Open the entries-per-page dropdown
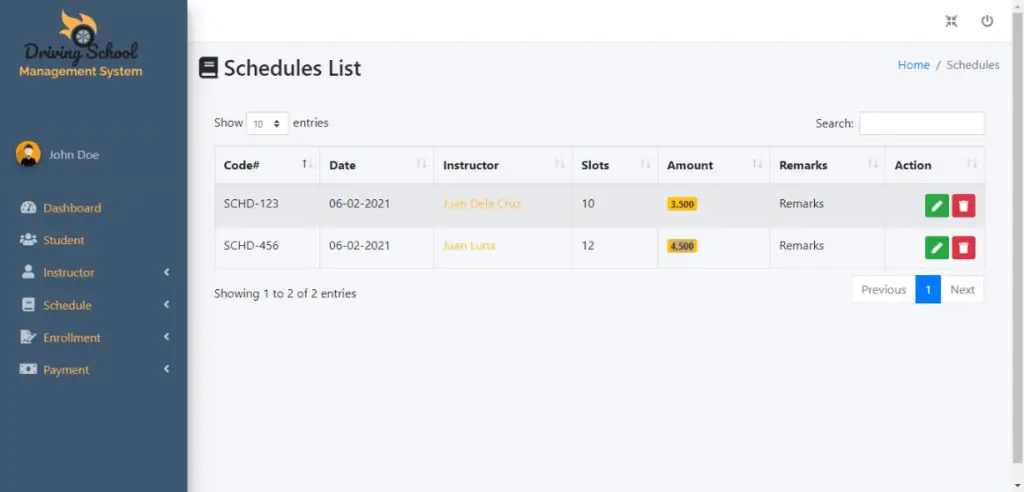Image resolution: width=1024 pixels, height=492 pixels. coord(268,123)
